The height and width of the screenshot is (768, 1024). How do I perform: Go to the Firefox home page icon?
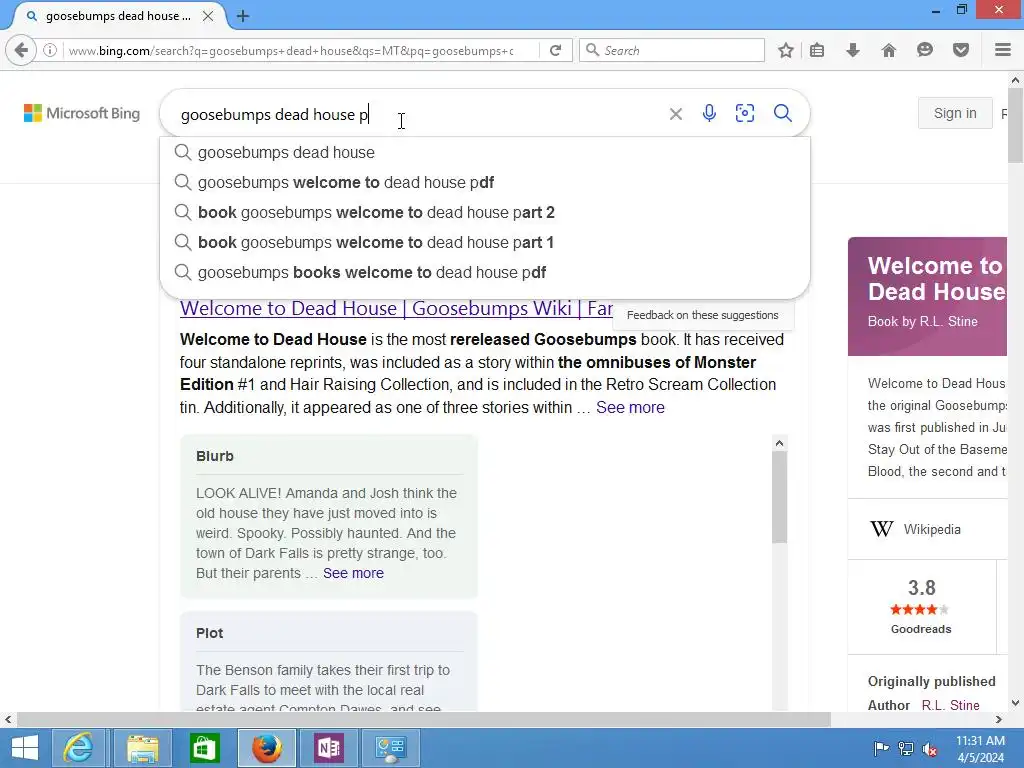point(889,50)
